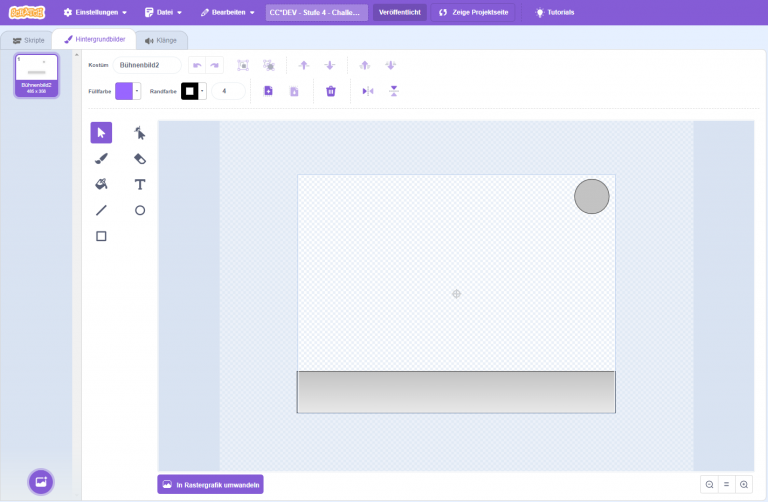The height and width of the screenshot is (502, 768).
Task: Activate the Text tool
Action: pos(140,184)
